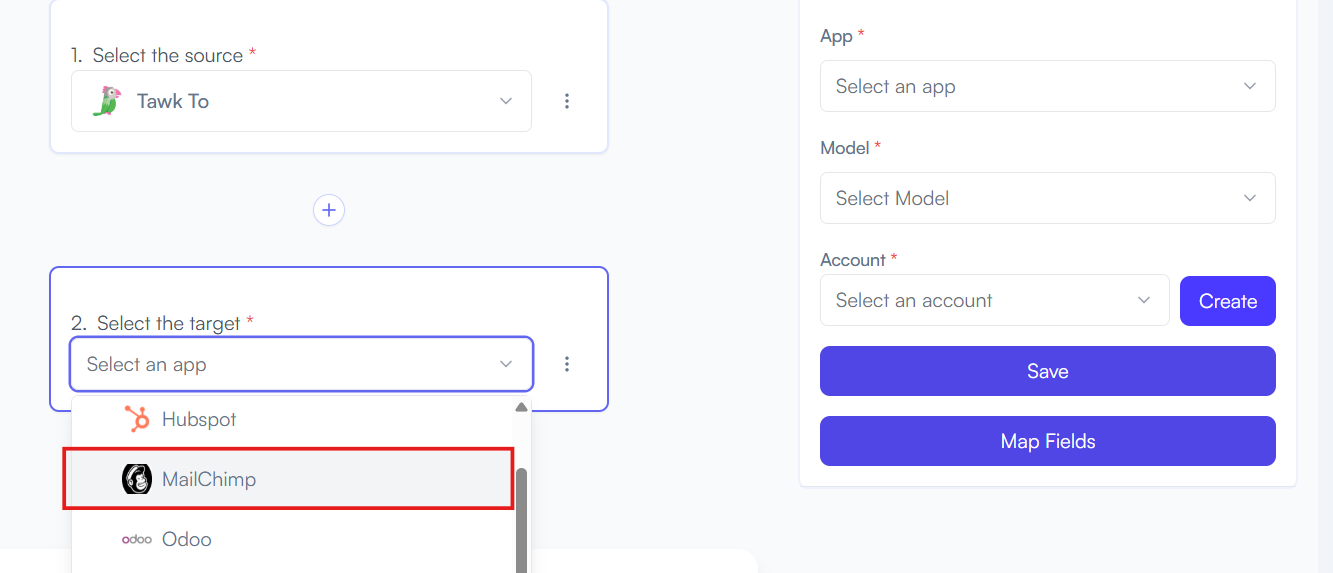Screen dimensions: 1333x573
Task: Click the app list scrollbar thumb
Action: pyautogui.click(x=521, y=519)
